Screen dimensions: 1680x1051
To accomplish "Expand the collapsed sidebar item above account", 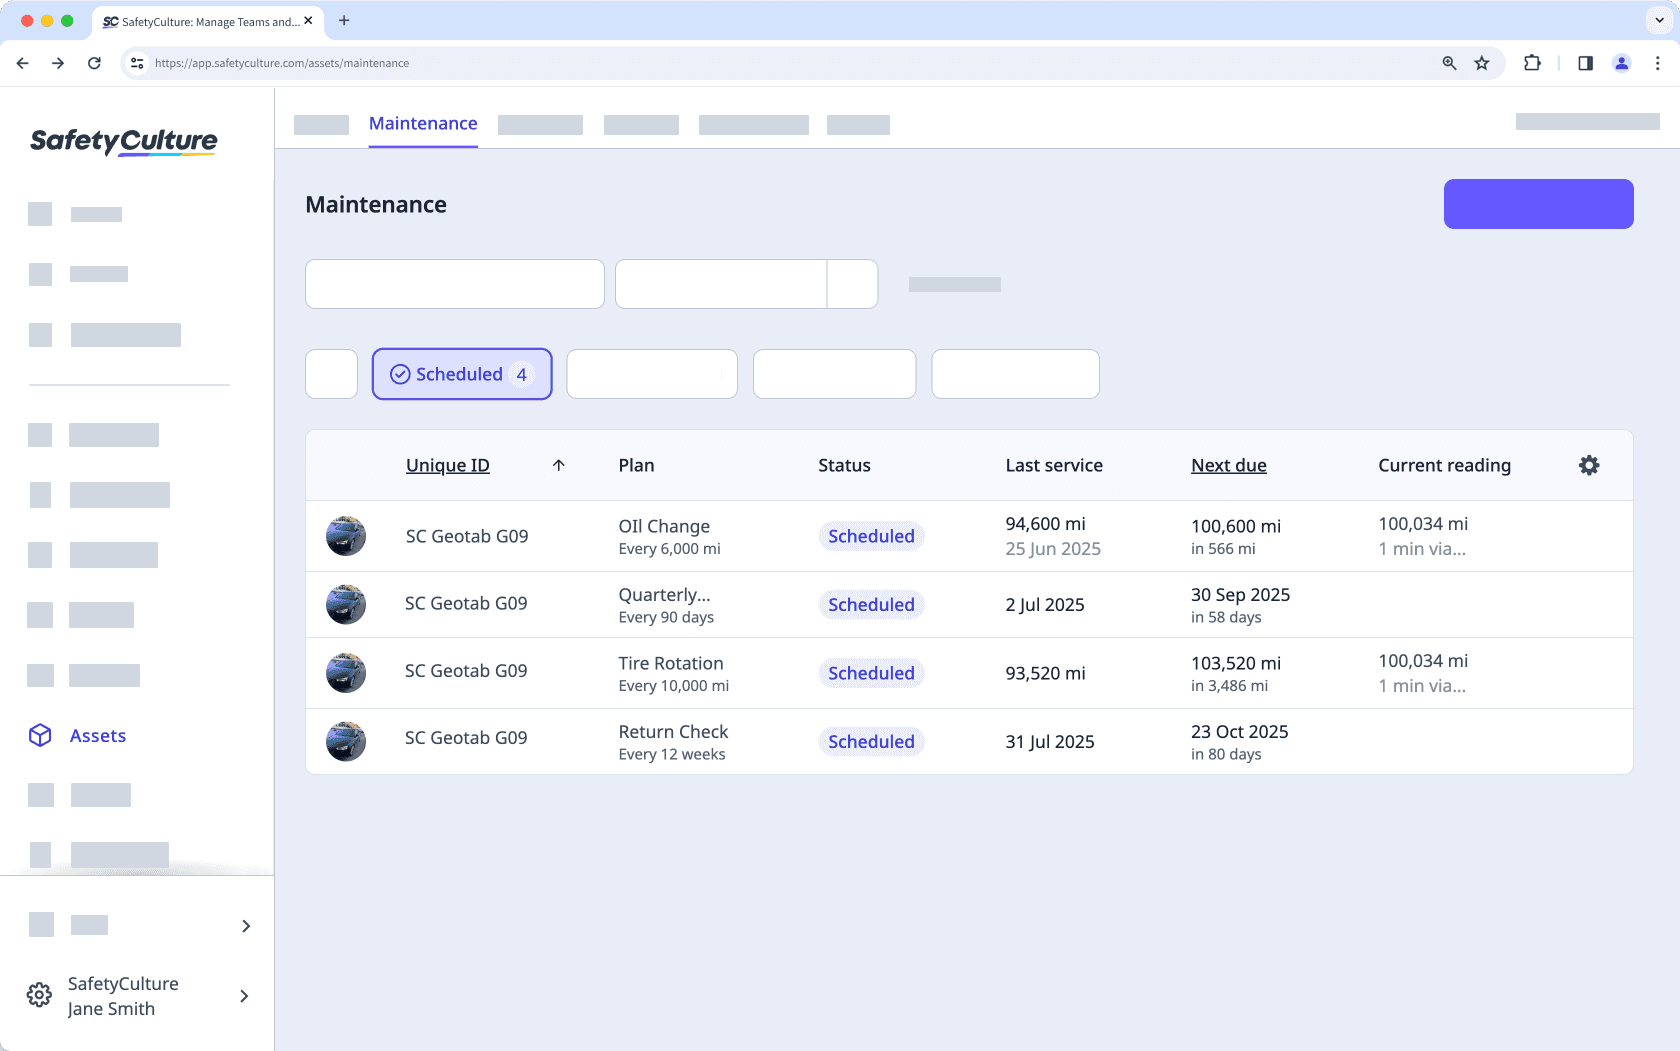I will tap(245, 926).
